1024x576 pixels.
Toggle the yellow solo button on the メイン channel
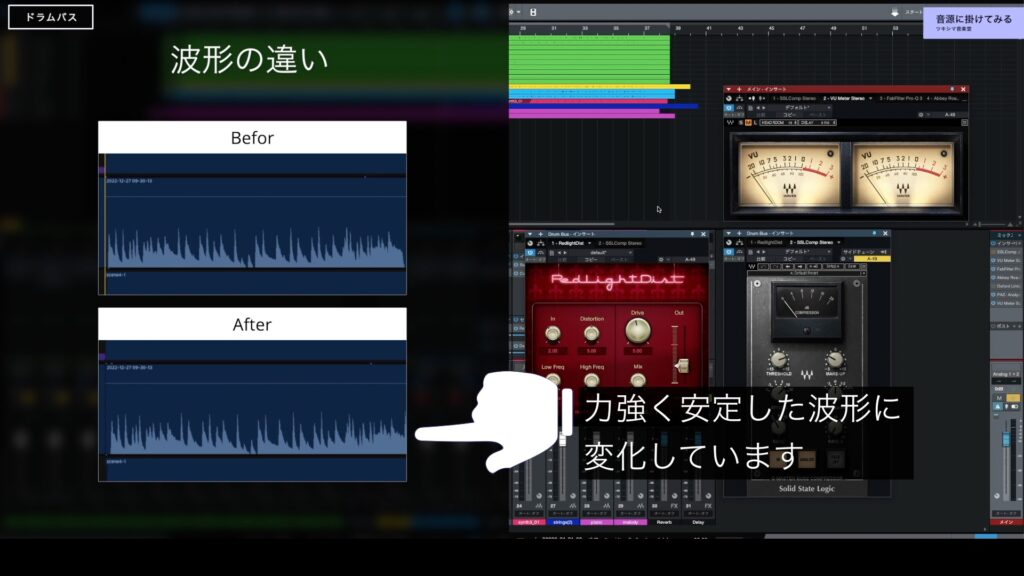click(x=1012, y=398)
